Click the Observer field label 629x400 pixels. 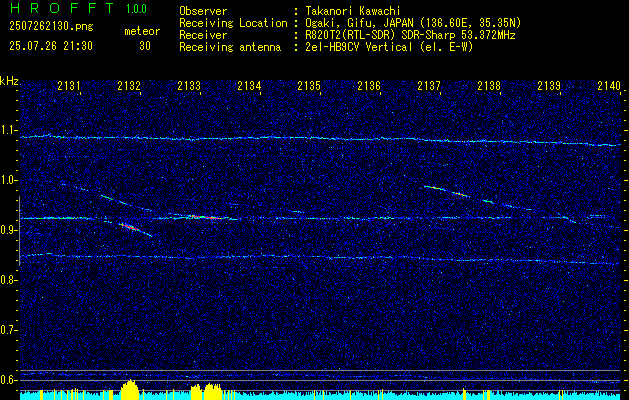[x=203, y=11]
